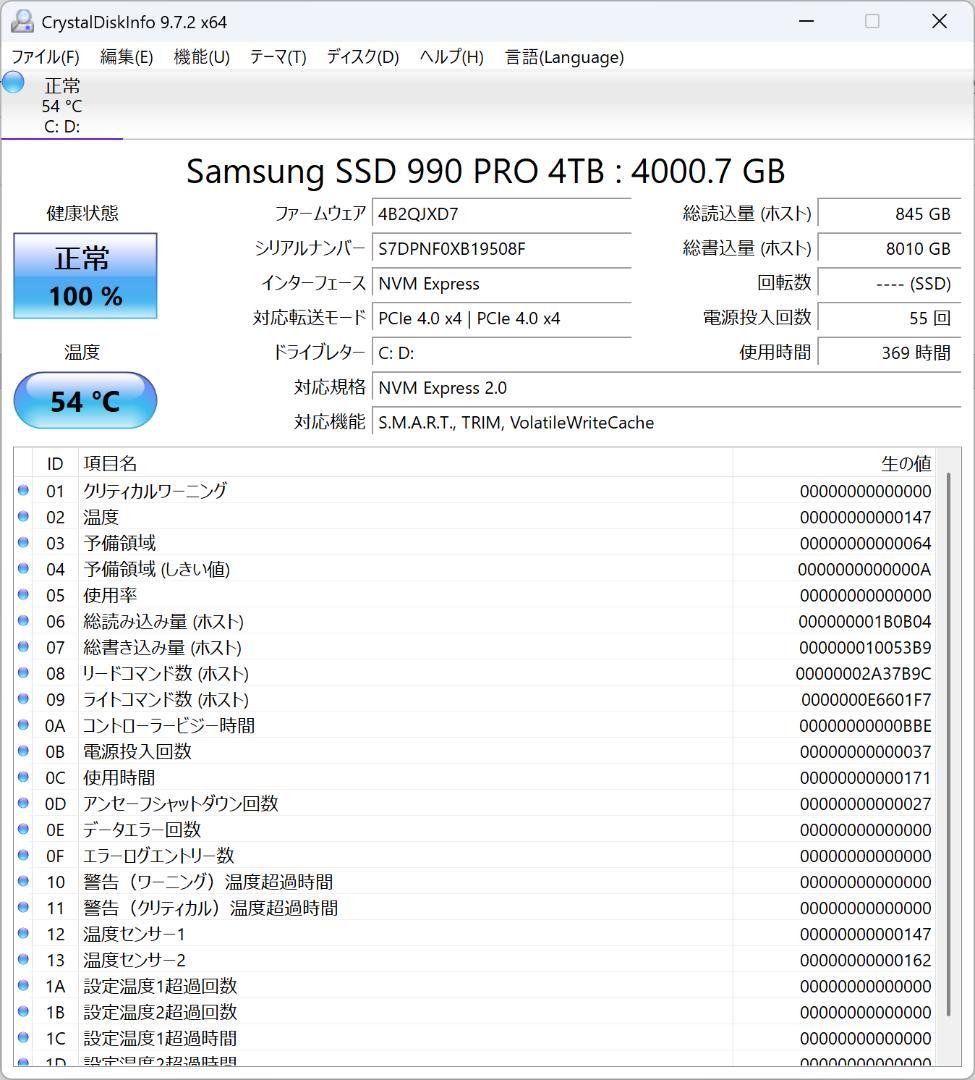Click the blue indicator for the 温度 attribute
The height and width of the screenshot is (1080, 975).
tap(23, 517)
